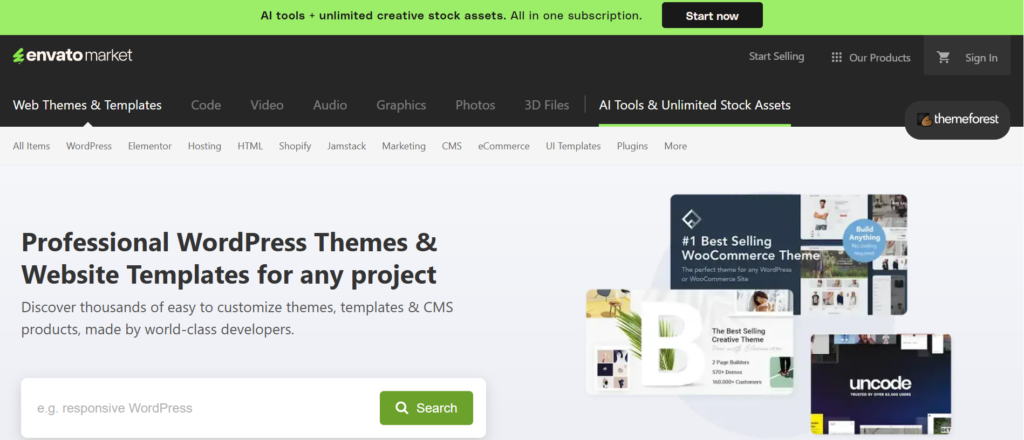Switch to the Code tab
This screenshot has height=440, width=1024.
pyautogui.click(x=205, y=105)
